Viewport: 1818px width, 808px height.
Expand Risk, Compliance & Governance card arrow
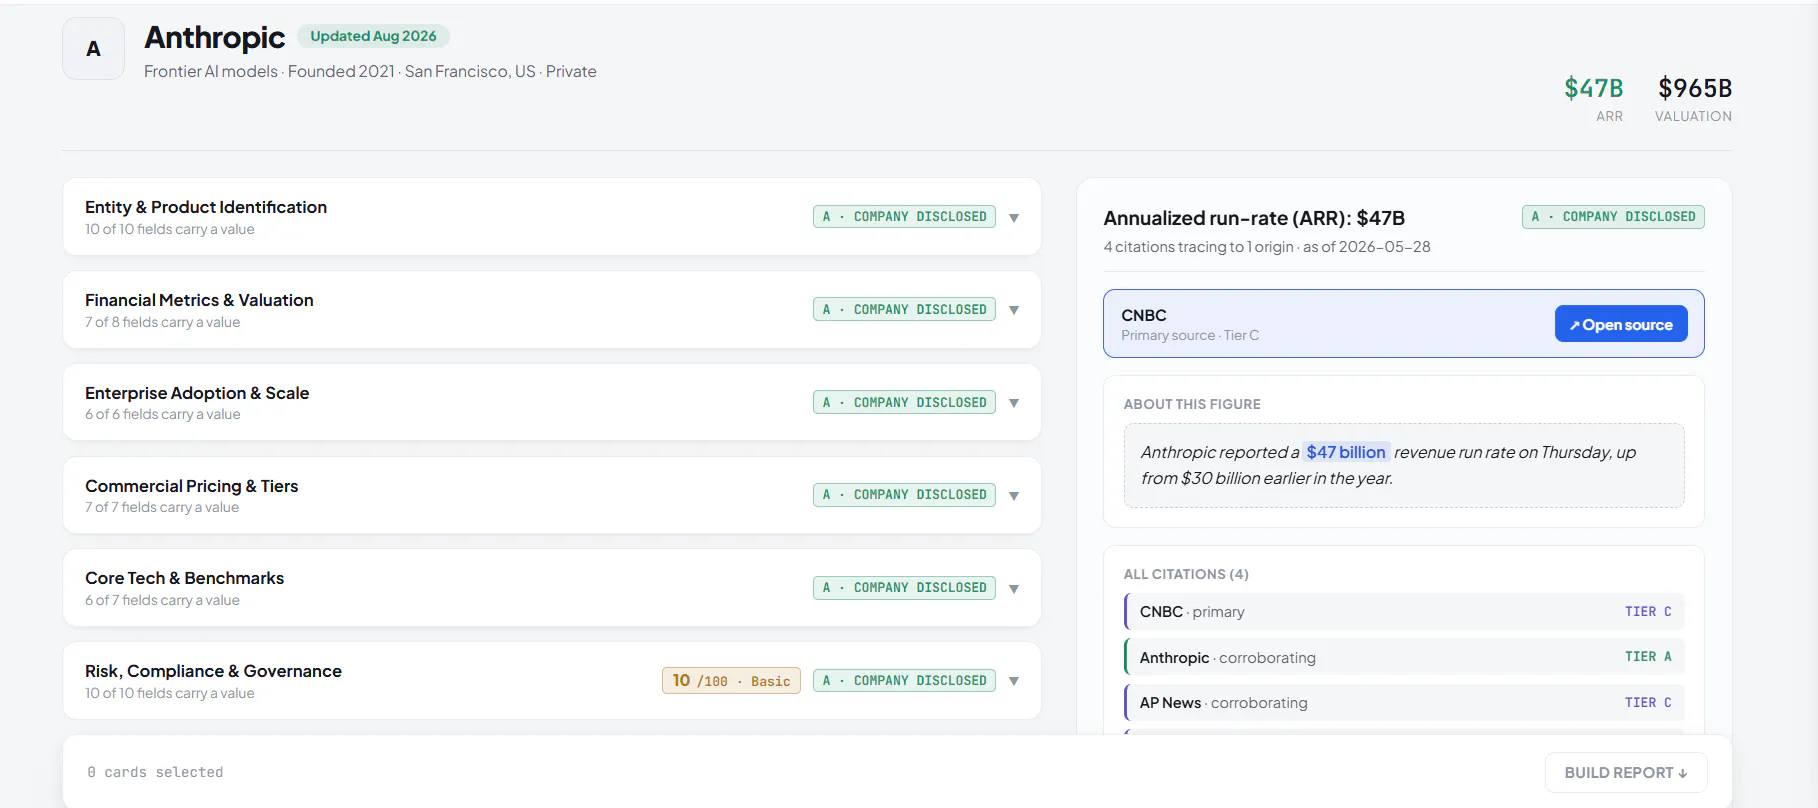point(1014,681)
